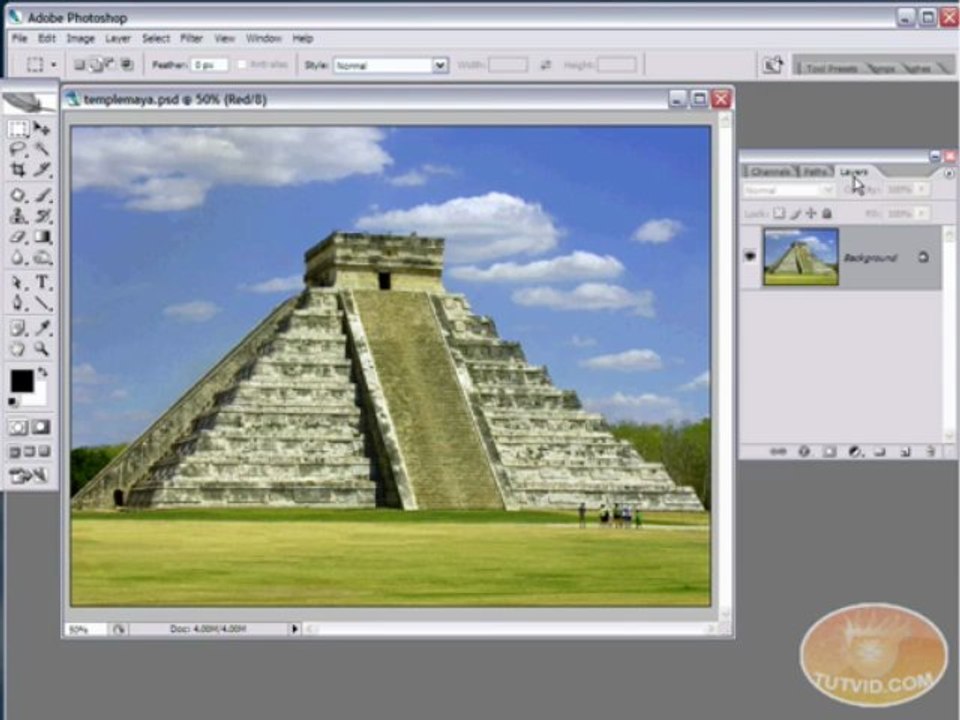Hide the Background layer with eye icon
960x720 pixels.
click(x=750, y=256)
